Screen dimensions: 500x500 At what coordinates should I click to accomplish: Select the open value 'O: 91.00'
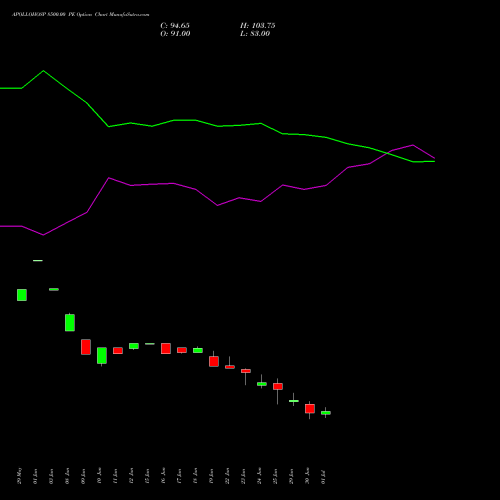(175, 34)
